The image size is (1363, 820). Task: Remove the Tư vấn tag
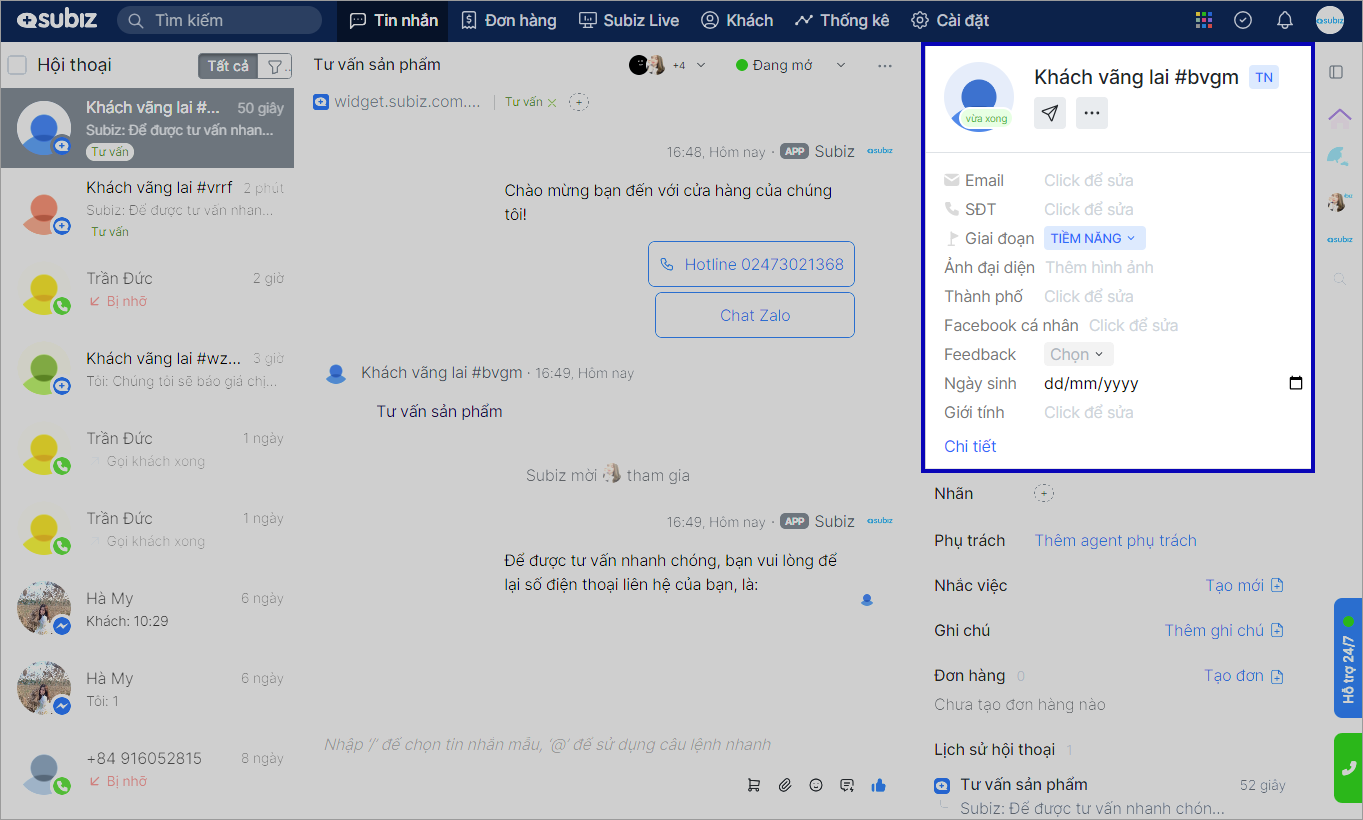[552, 102]
